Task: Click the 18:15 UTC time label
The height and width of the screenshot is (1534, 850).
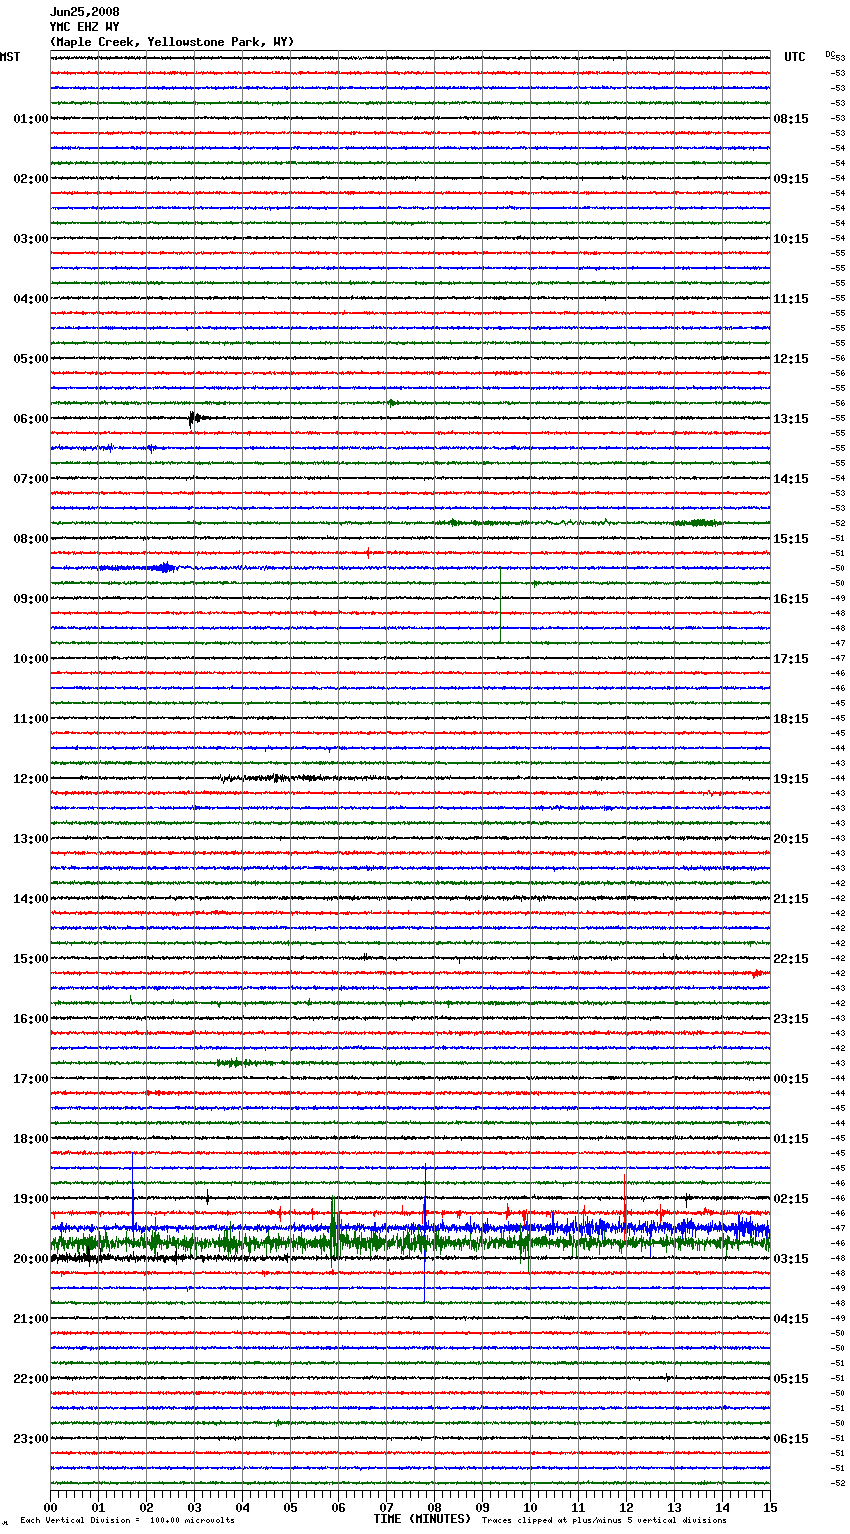Action: coord(791,719)
